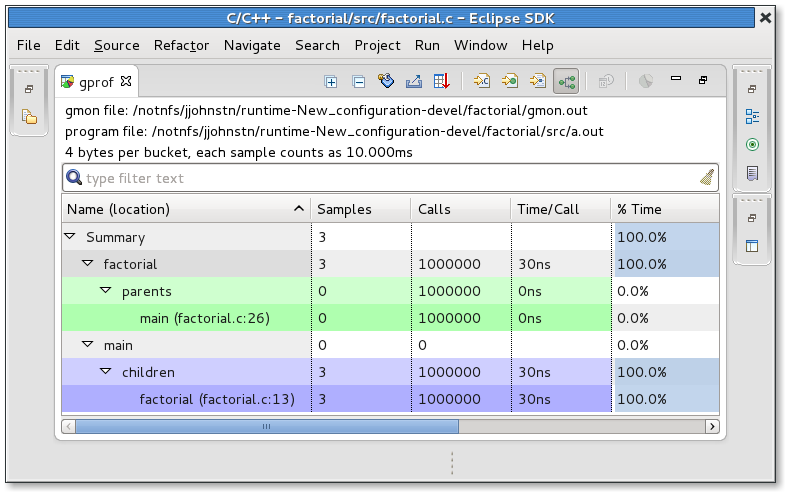Viewport: 785px width, 492px height.
Task: Click the greyed-out clock/calendar timestamp icon
Action: click(x=606, y=81)
